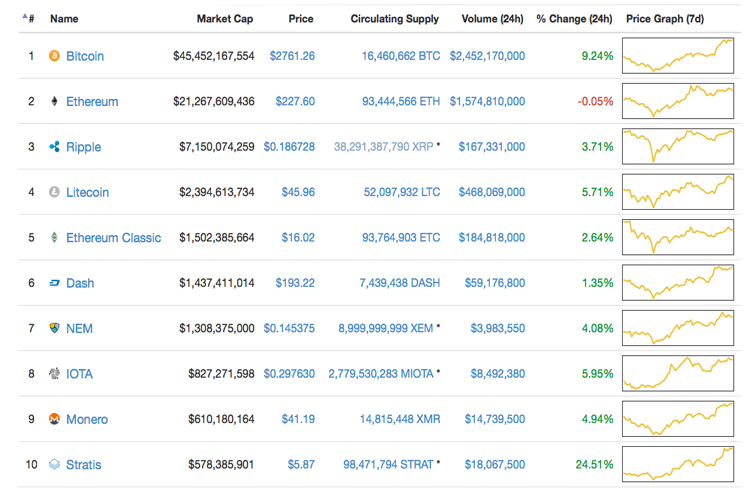Viewport: 750px width, 500px height.
Task: Click Ripple price $0.186728
Action: point(289,147)
